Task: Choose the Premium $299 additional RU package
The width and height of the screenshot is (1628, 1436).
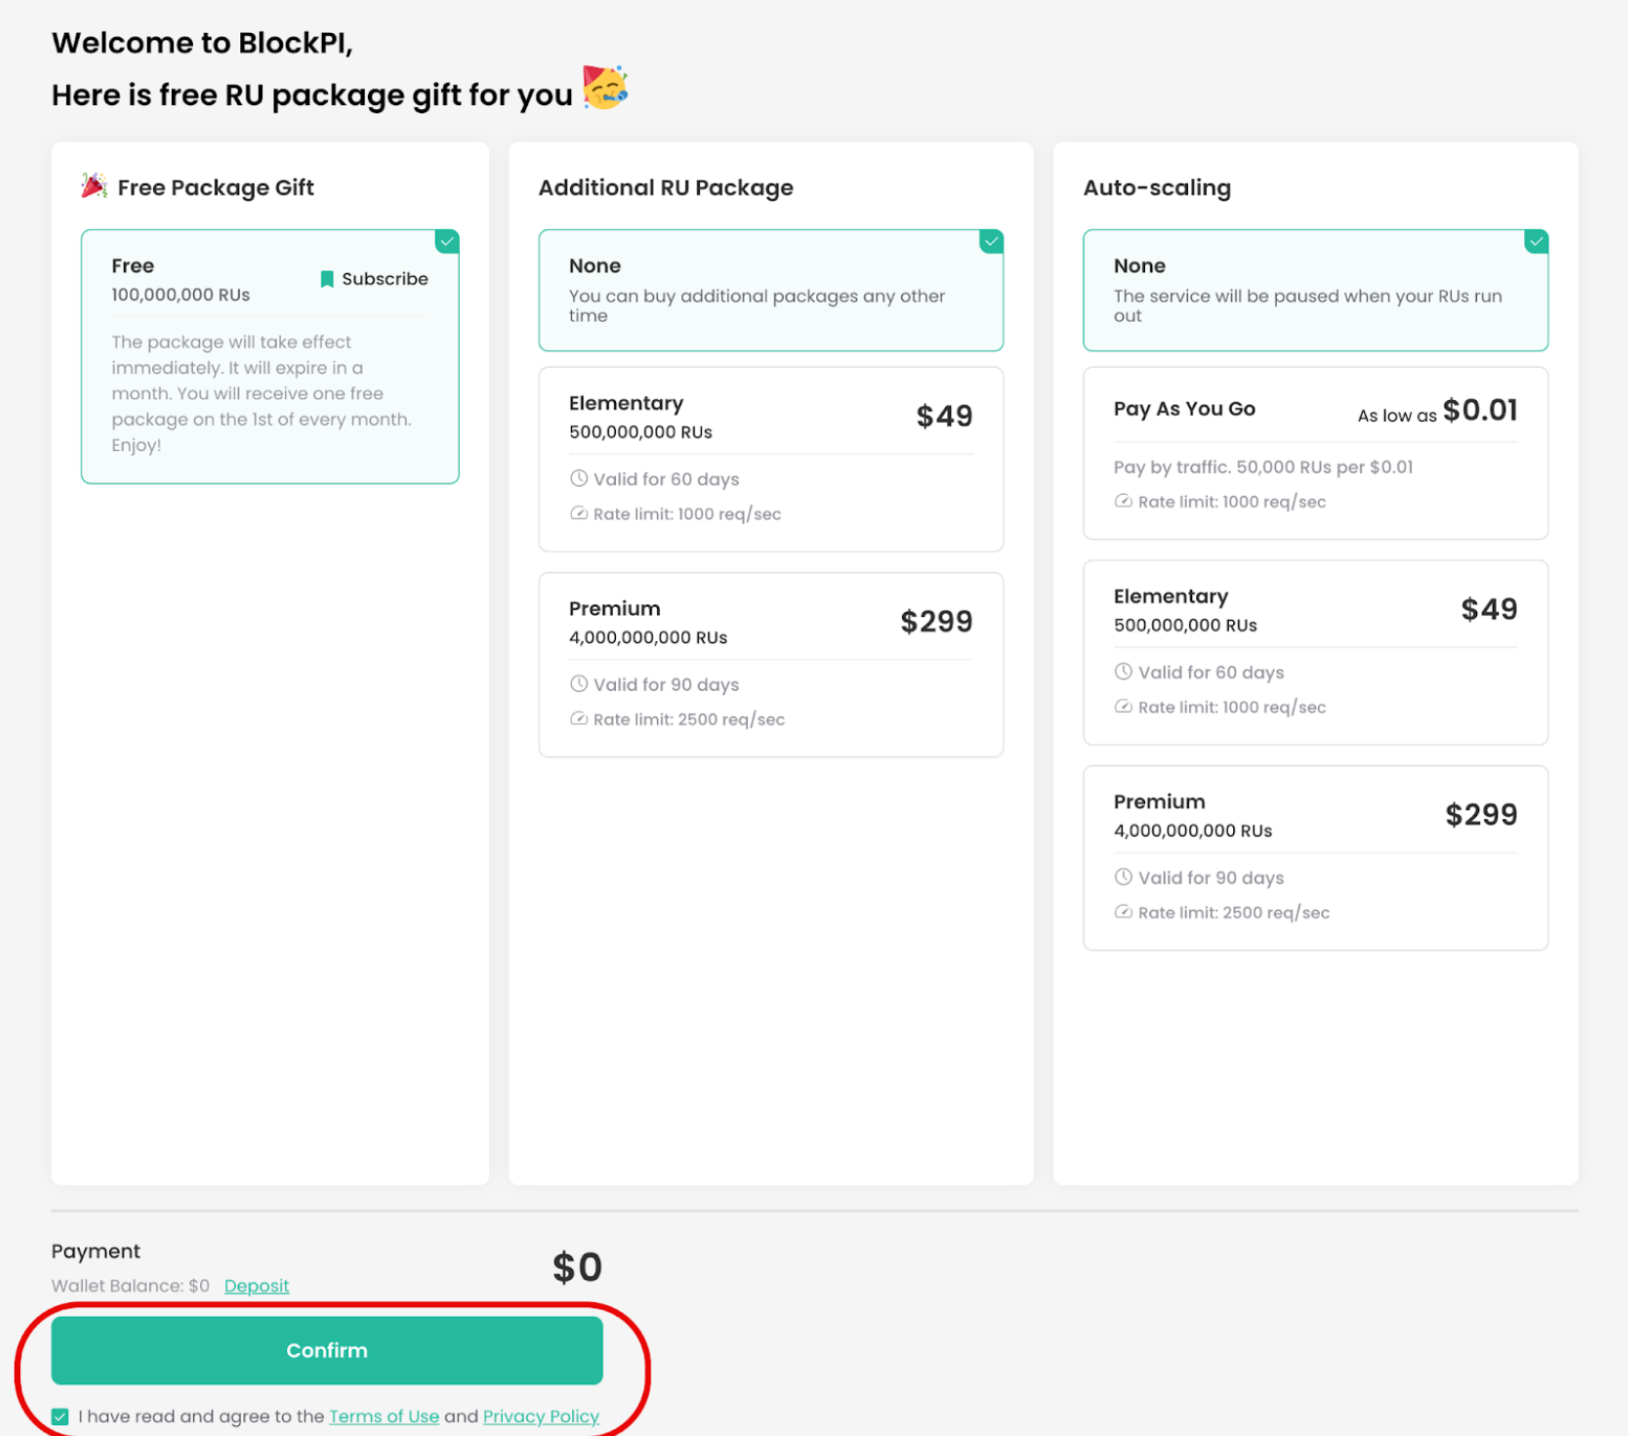Action: (771, 664)
